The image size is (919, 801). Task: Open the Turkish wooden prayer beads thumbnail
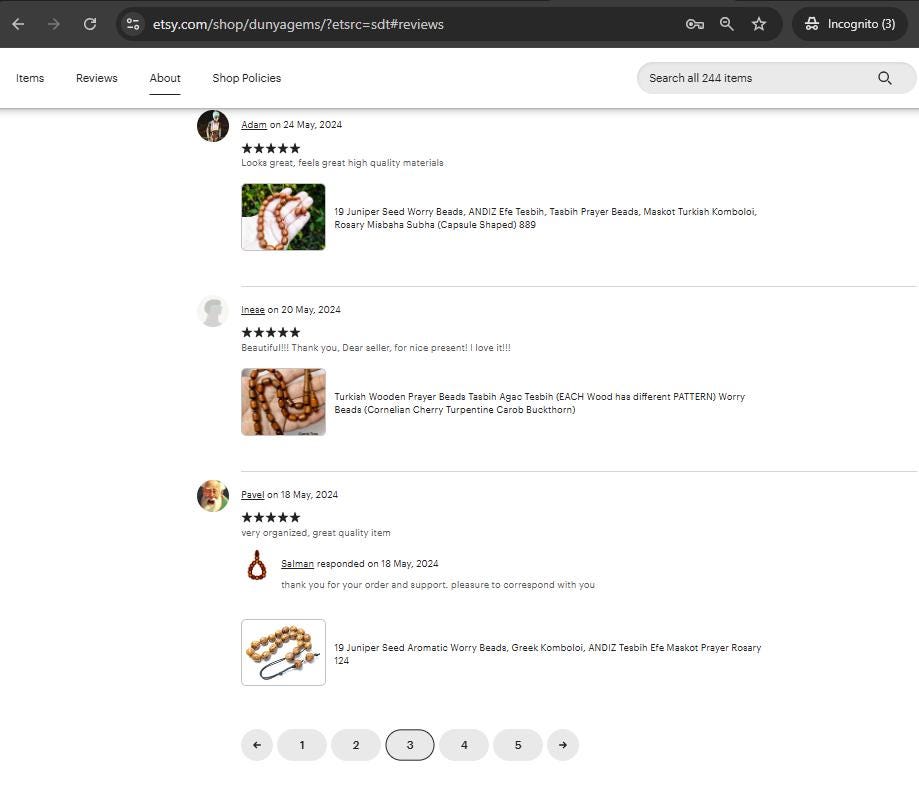point(283,402)
